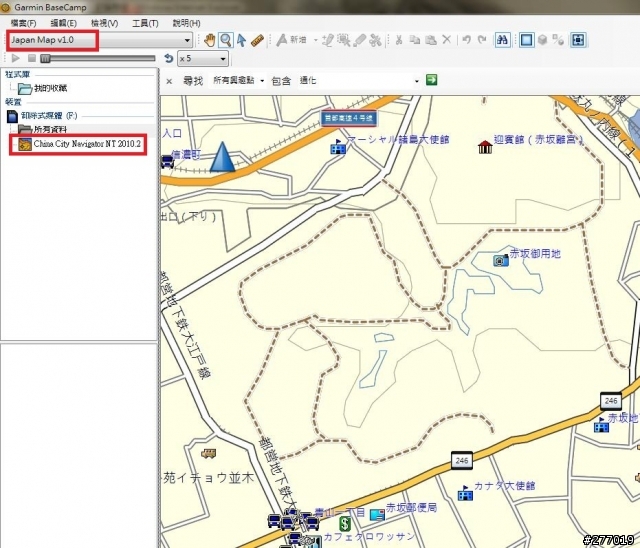Toggle the split 2D/3D view icon
Image resolution: width=640 pixels, height=548 pixels.
pos(558,40)
